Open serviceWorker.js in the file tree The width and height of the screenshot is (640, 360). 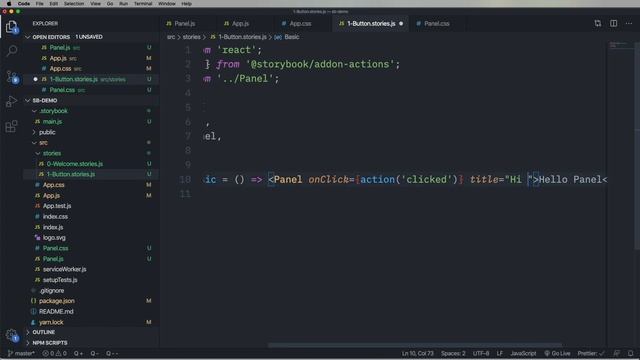(x=64, y=269)
